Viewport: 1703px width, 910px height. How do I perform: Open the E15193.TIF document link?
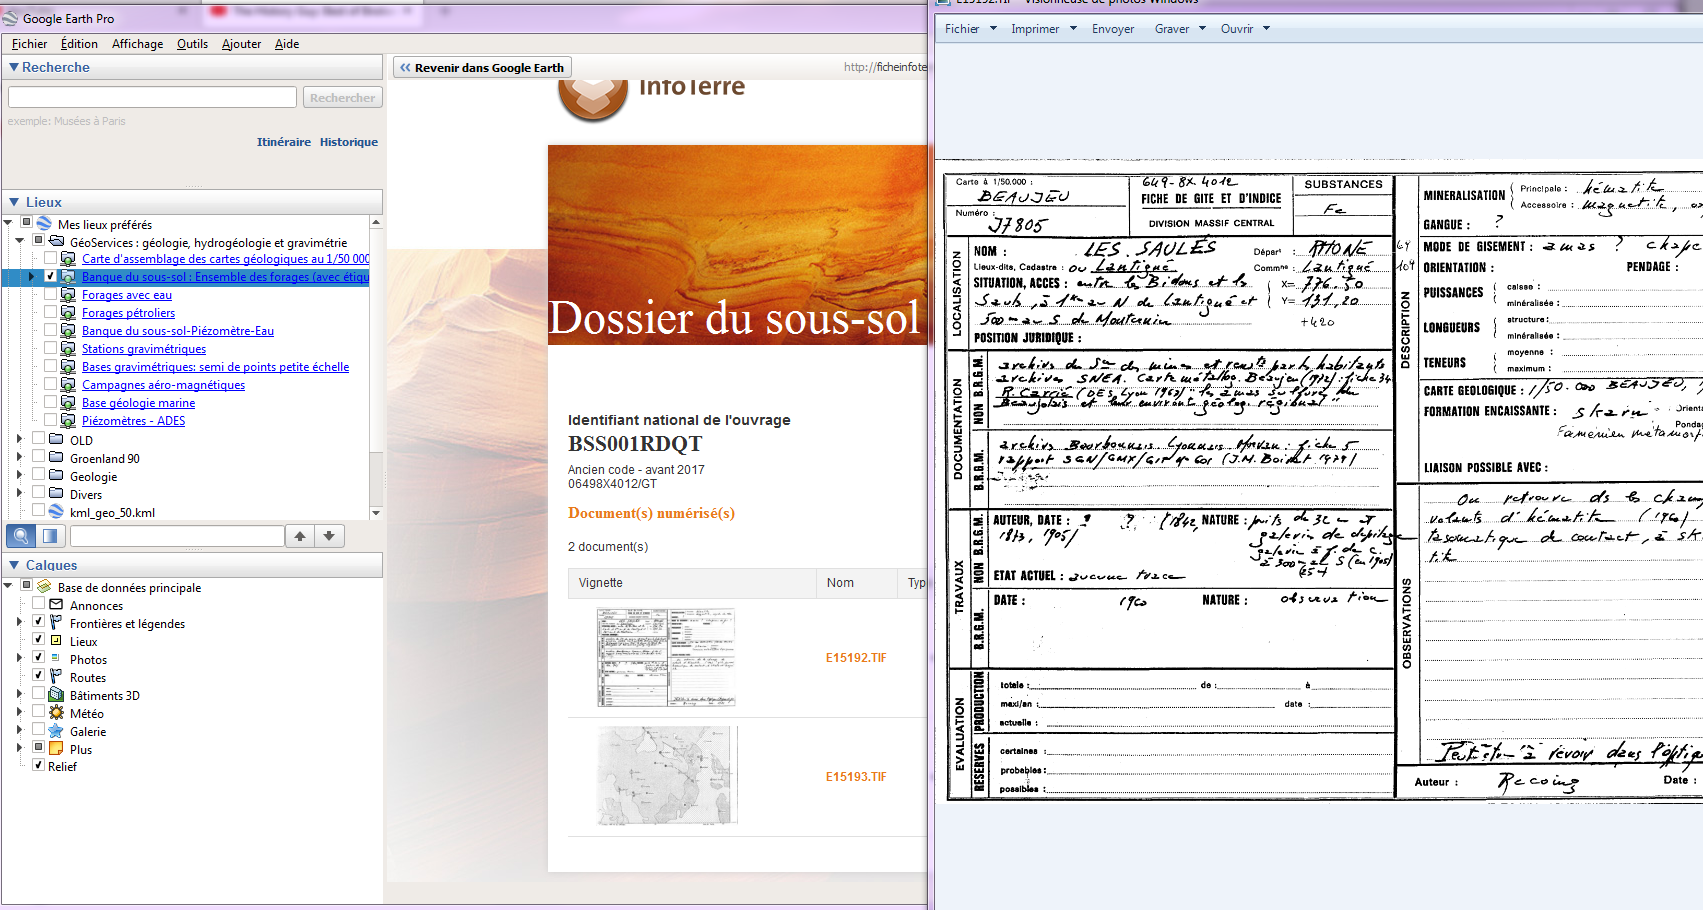[x=855, y=777]
